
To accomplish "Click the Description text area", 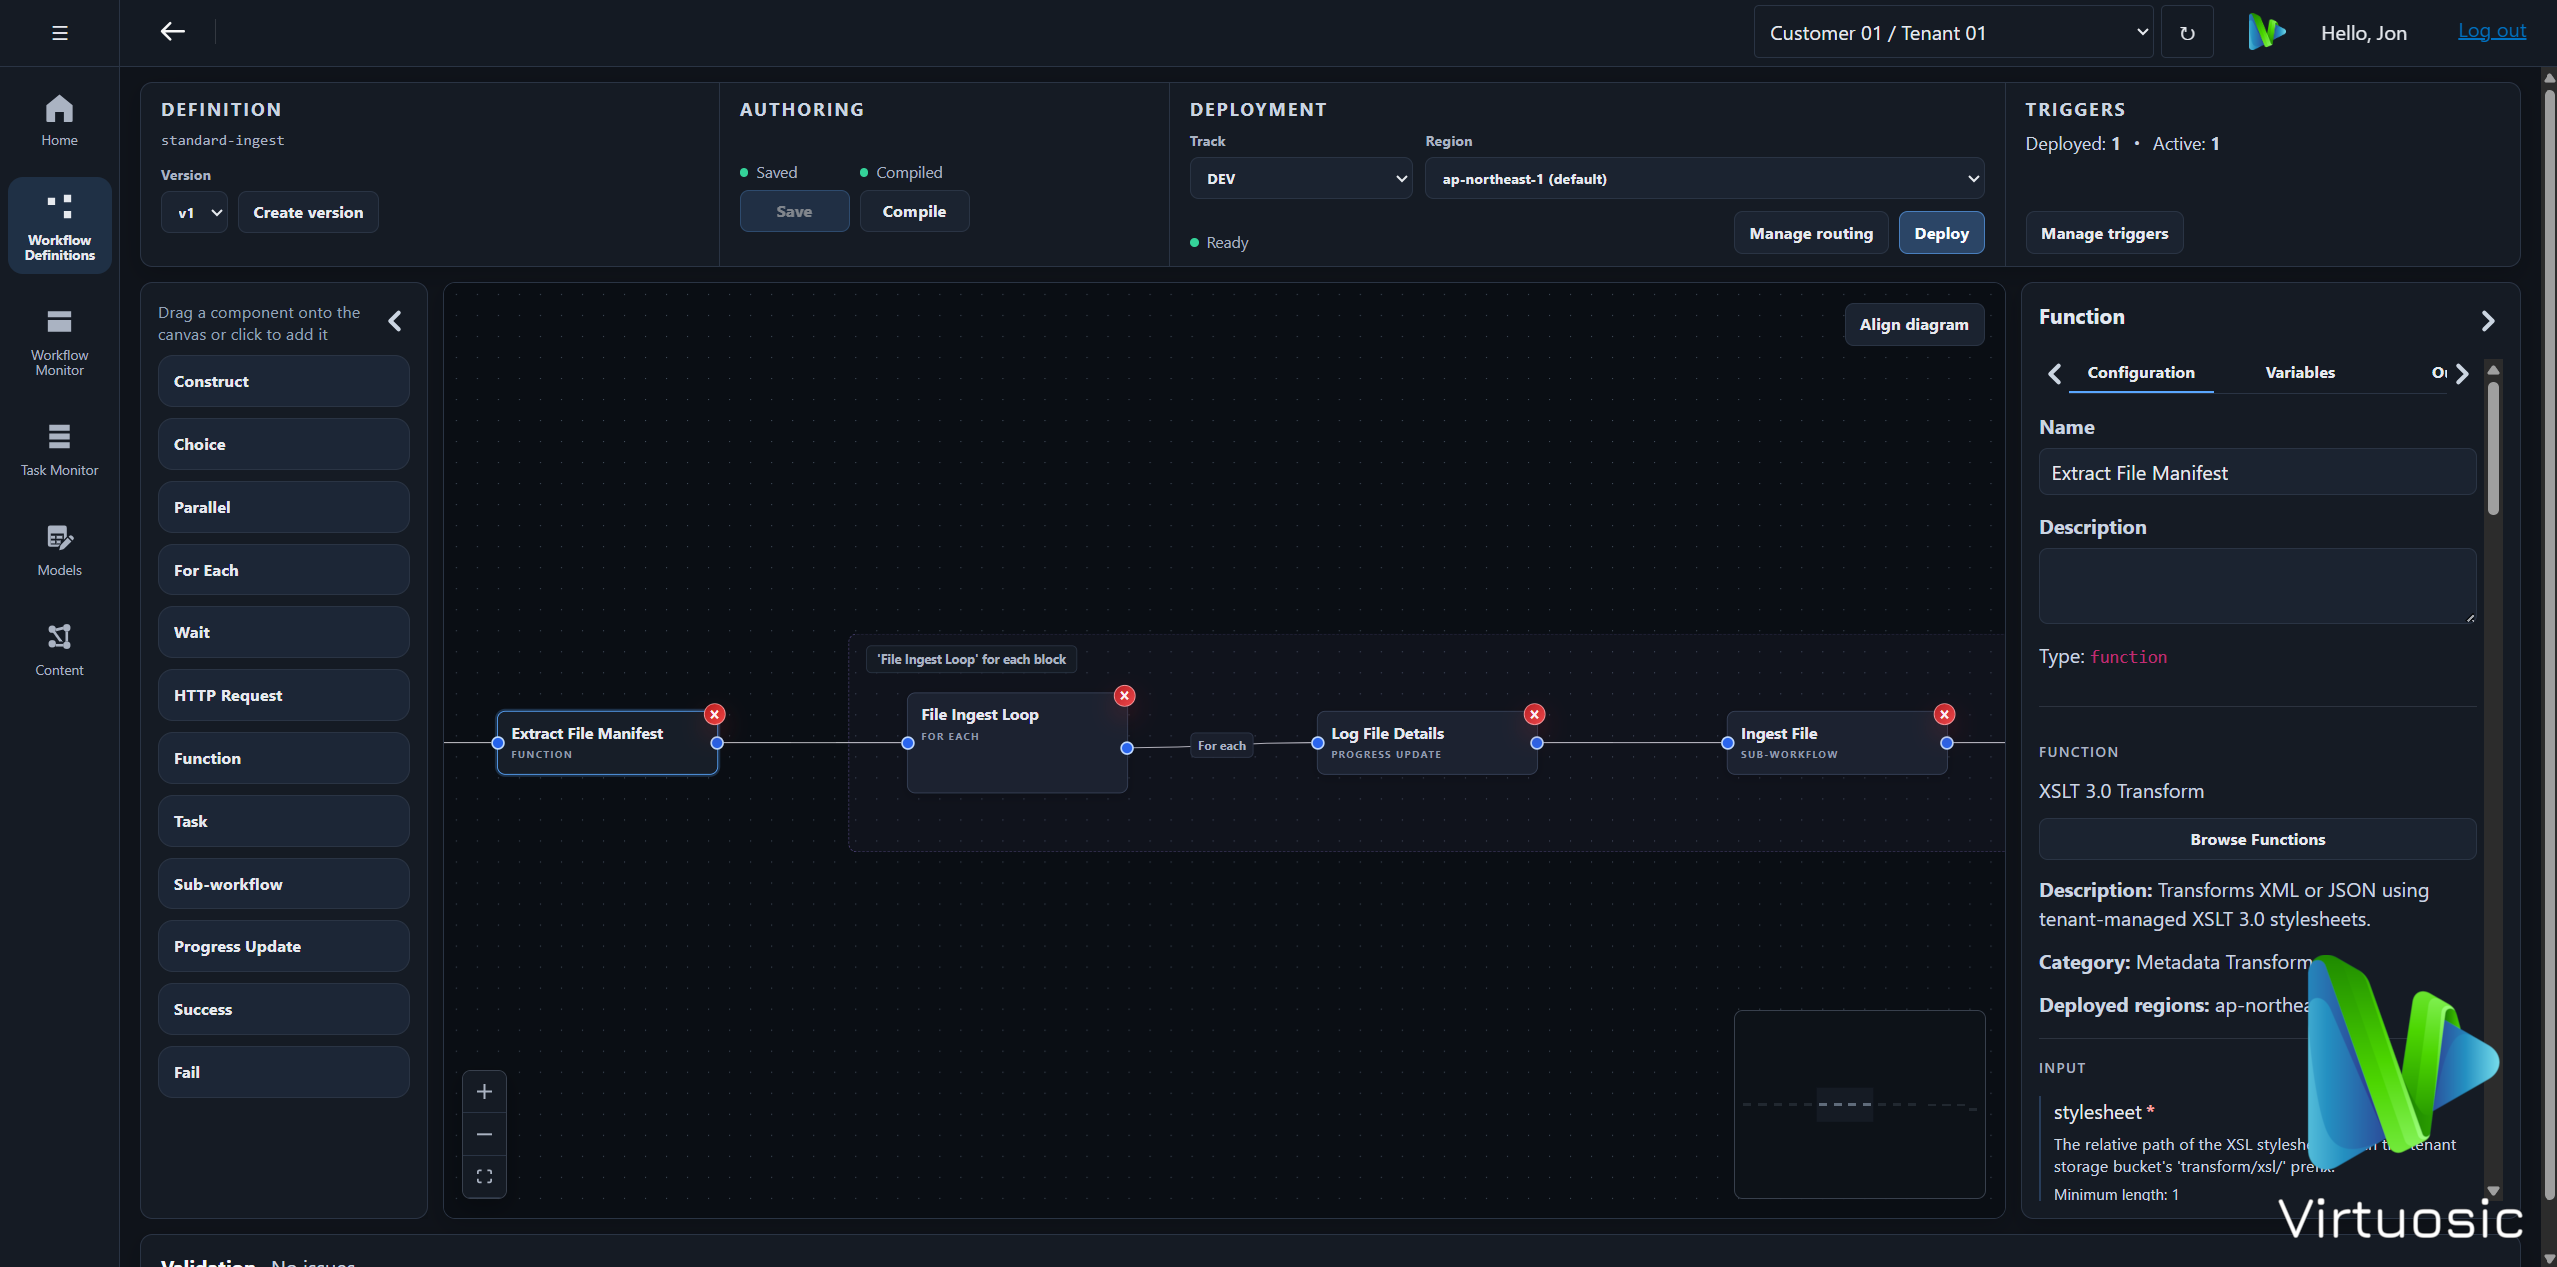I will pyautogui.click(x=2257, y=586).
